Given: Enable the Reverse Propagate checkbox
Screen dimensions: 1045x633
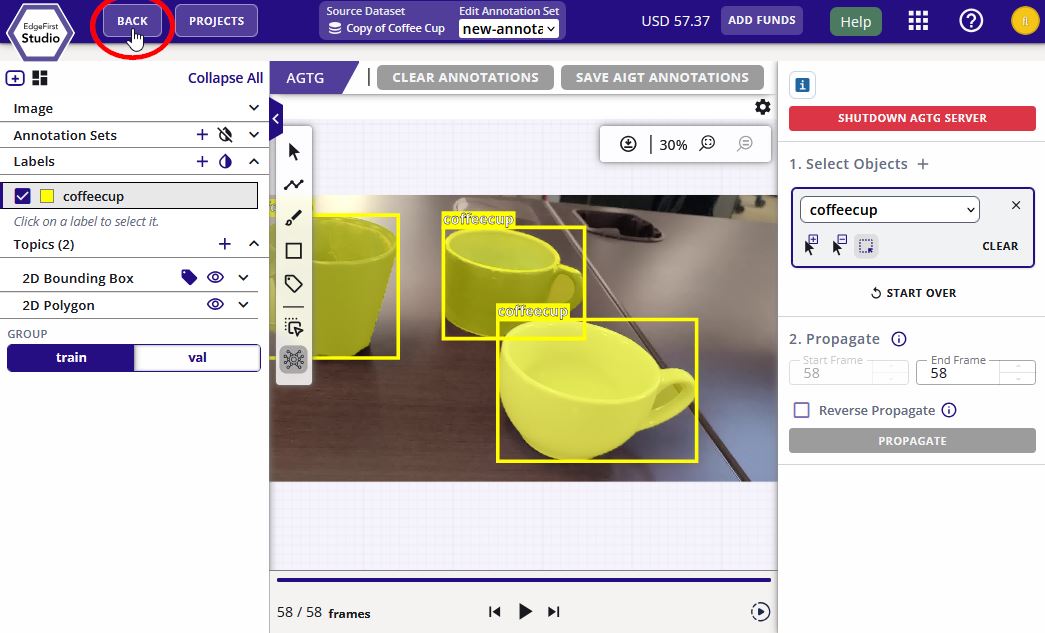Looking at the screenshot, I should coord(802,410).
